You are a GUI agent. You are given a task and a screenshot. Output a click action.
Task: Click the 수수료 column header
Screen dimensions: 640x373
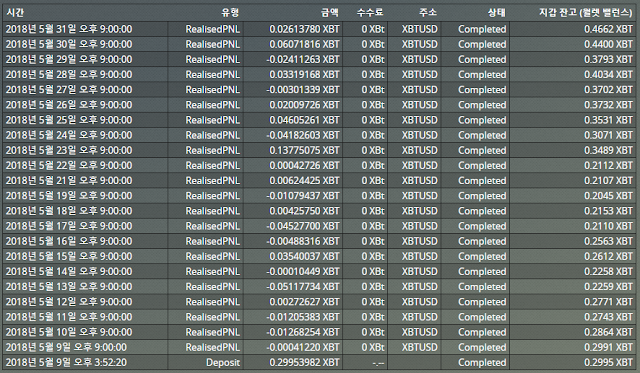point(370,13)
